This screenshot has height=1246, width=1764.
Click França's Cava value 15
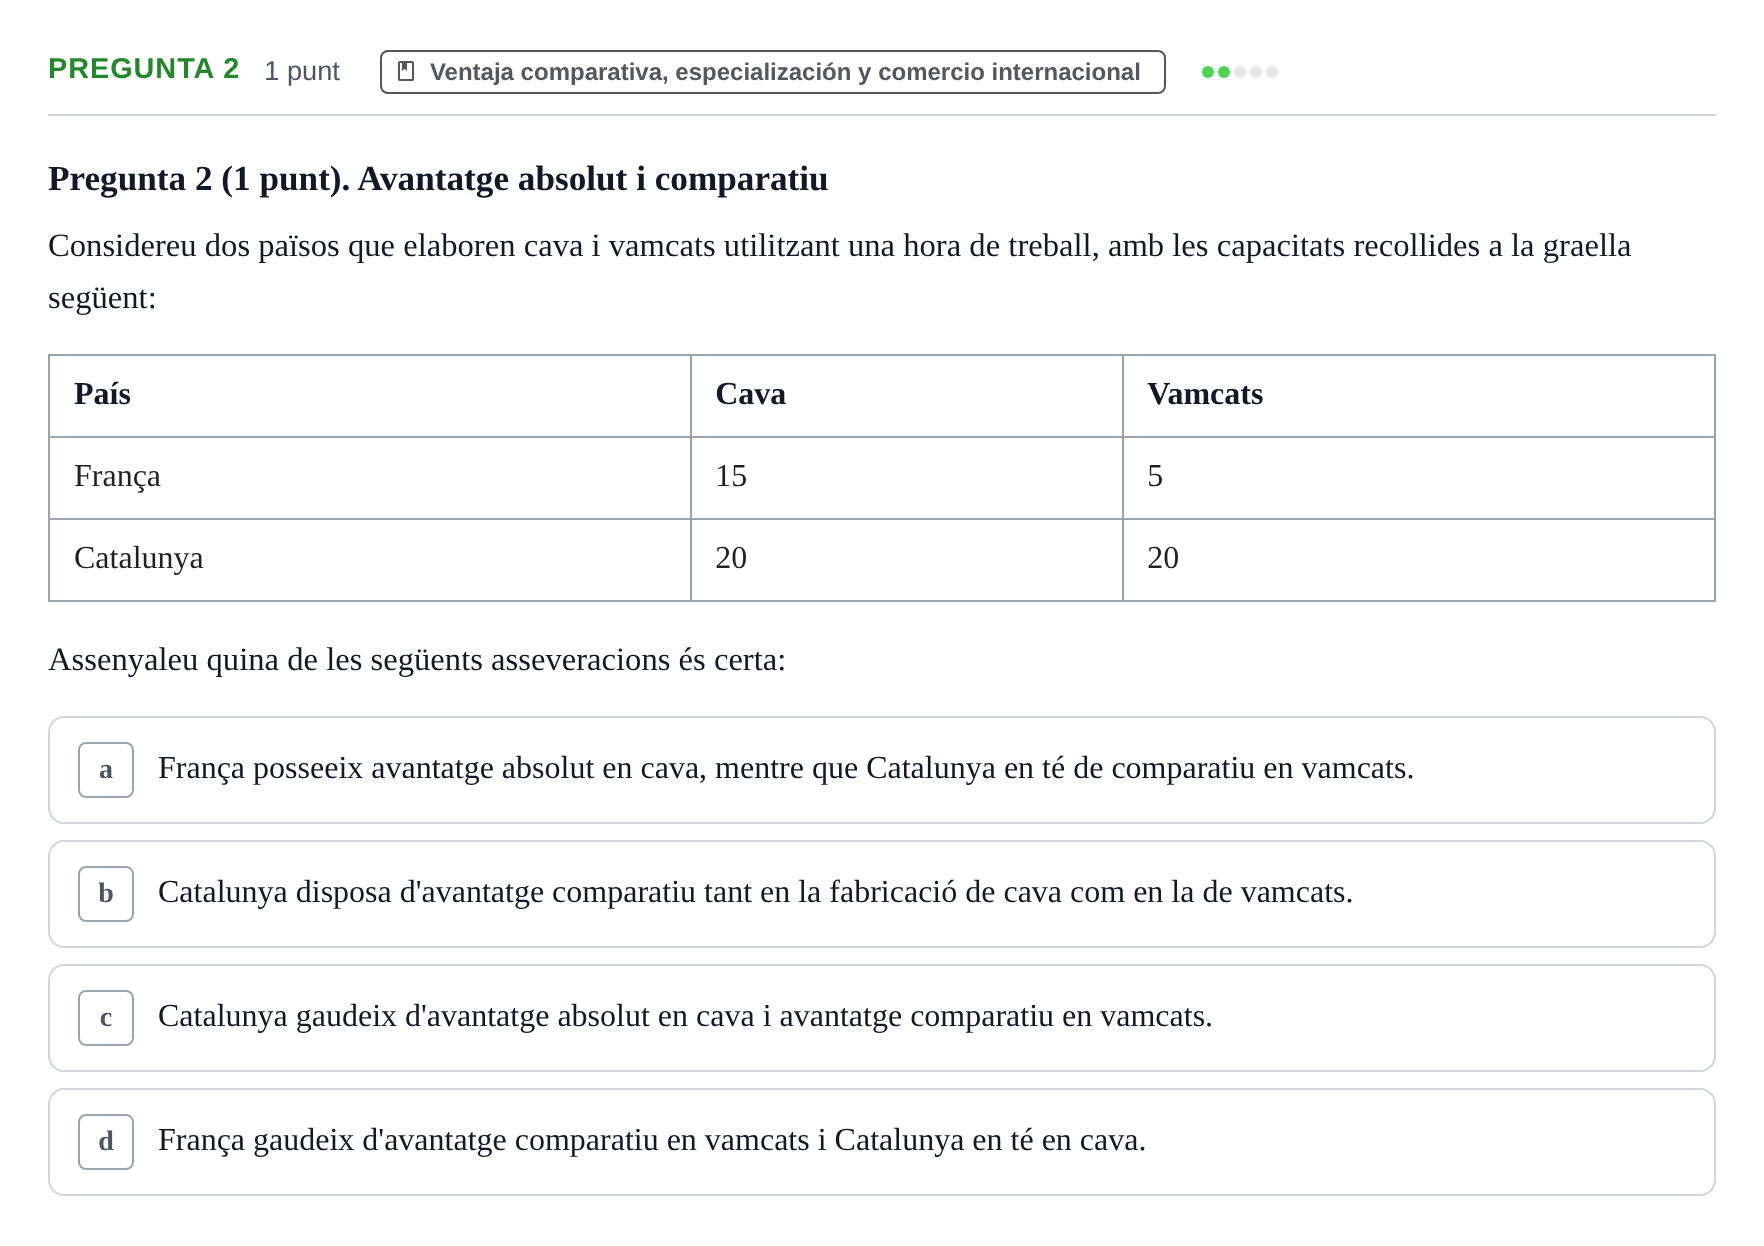[731, 476]
